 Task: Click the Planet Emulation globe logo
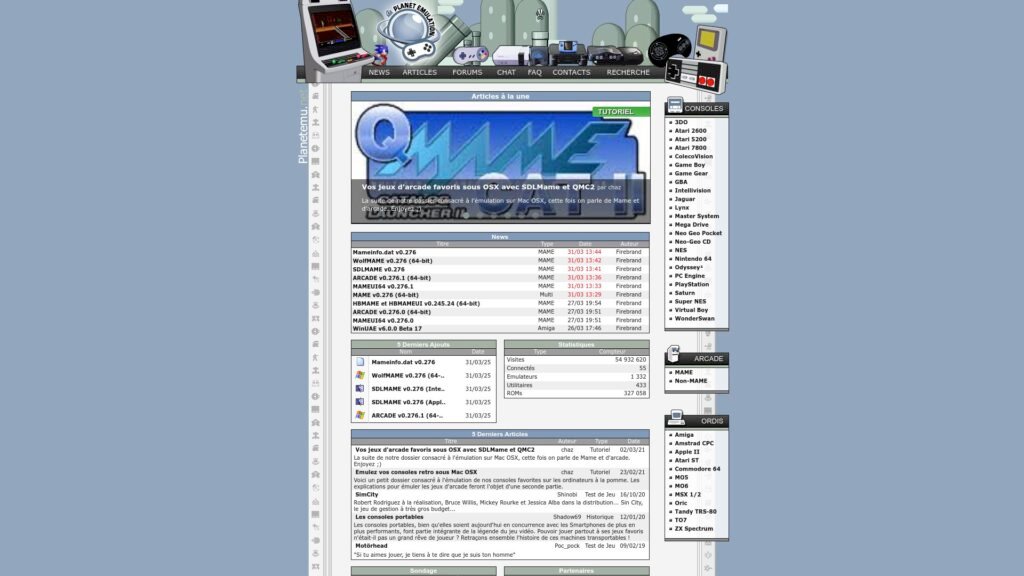pyautogui.click(x=409, y=30)
